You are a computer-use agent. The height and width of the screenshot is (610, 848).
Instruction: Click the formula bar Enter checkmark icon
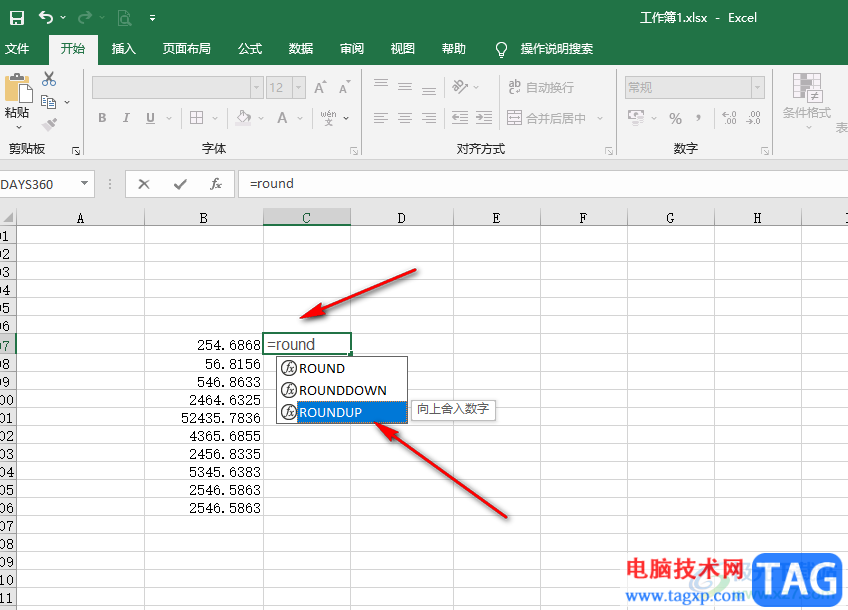point(180,184)
